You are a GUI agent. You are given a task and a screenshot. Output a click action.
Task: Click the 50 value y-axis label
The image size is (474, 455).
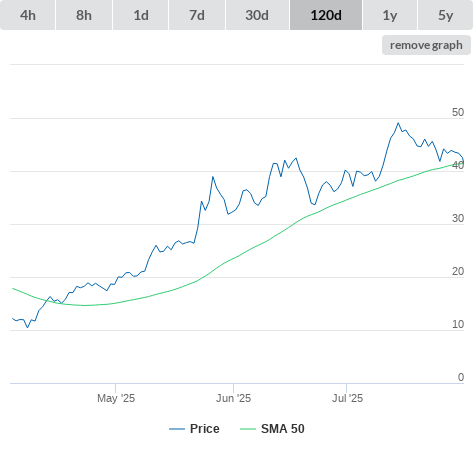coord(458,112)
